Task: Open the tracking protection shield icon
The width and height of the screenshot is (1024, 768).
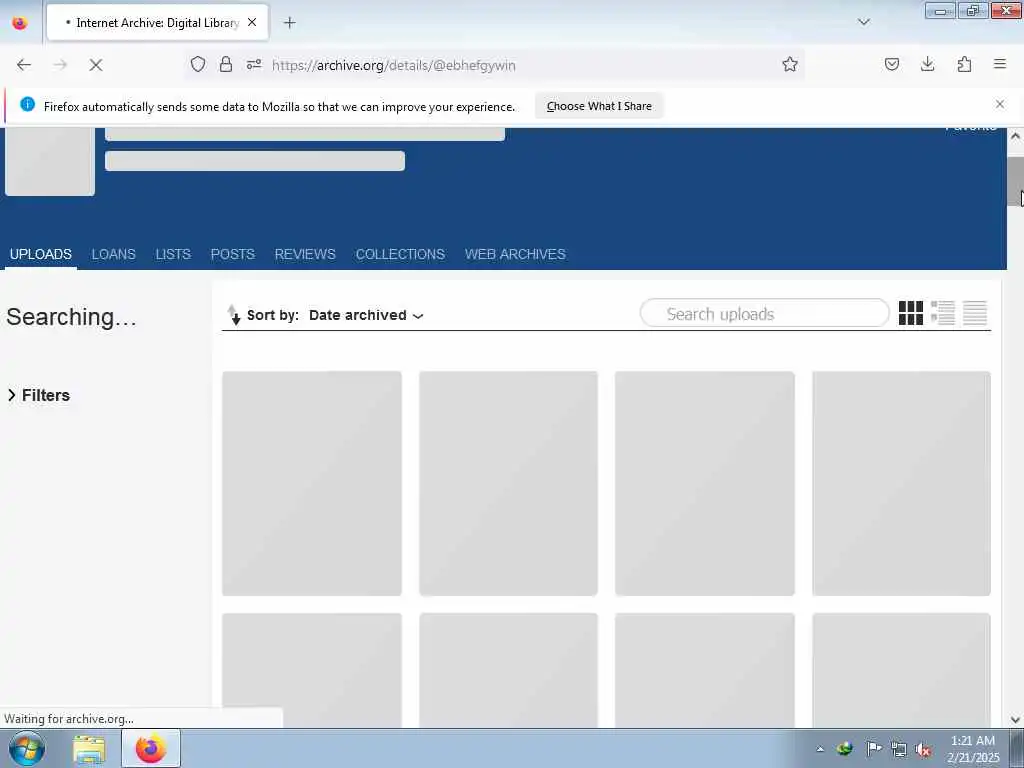Action: [198, 64]
